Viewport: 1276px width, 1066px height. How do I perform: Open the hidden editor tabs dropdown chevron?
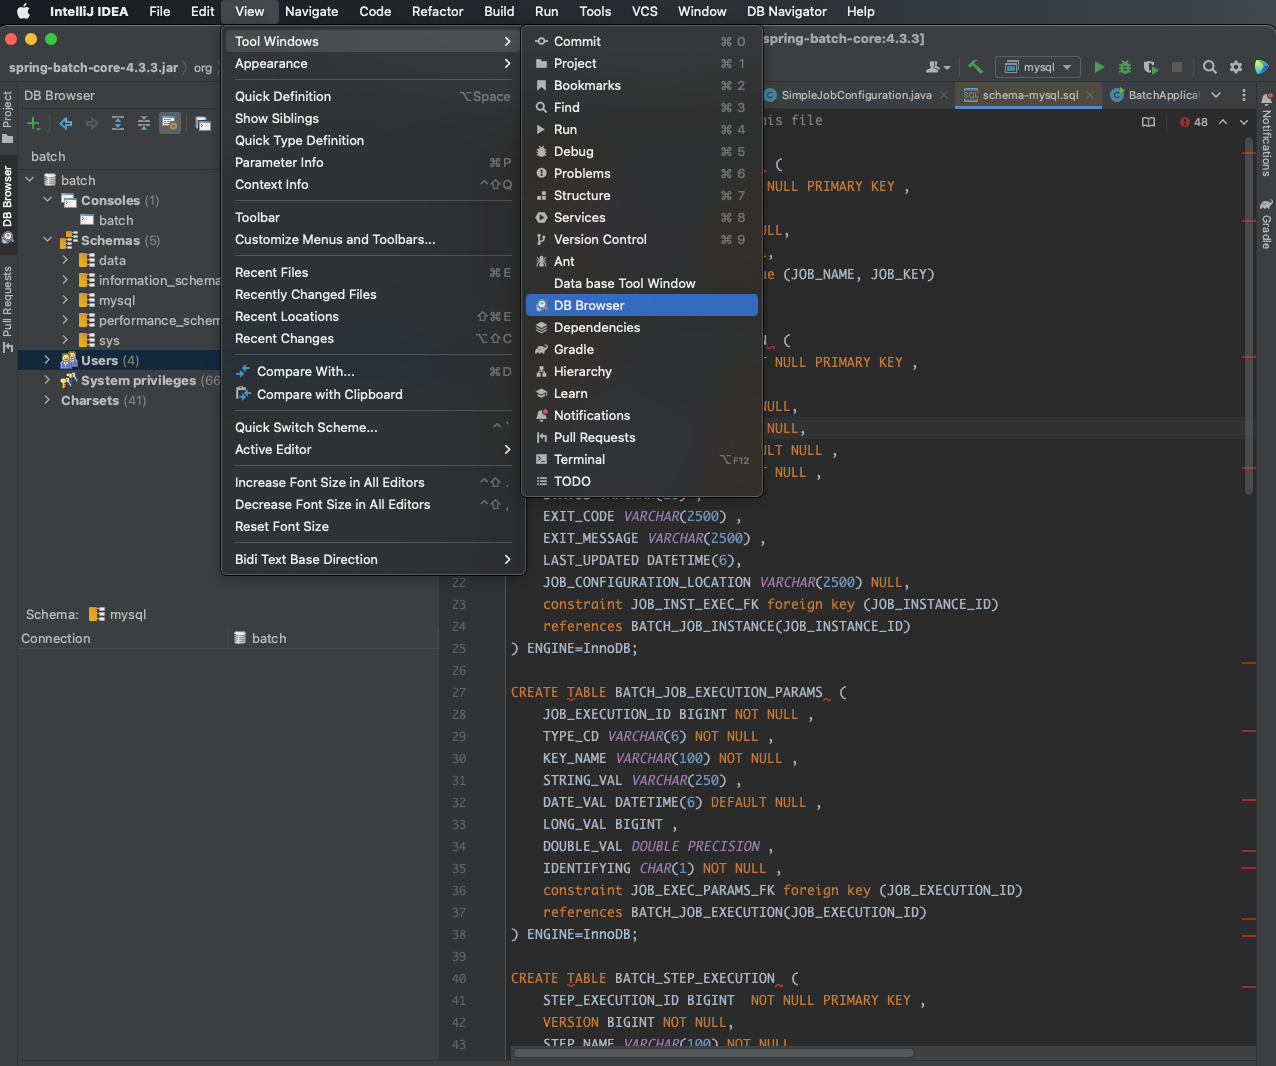coord(1216,95)
